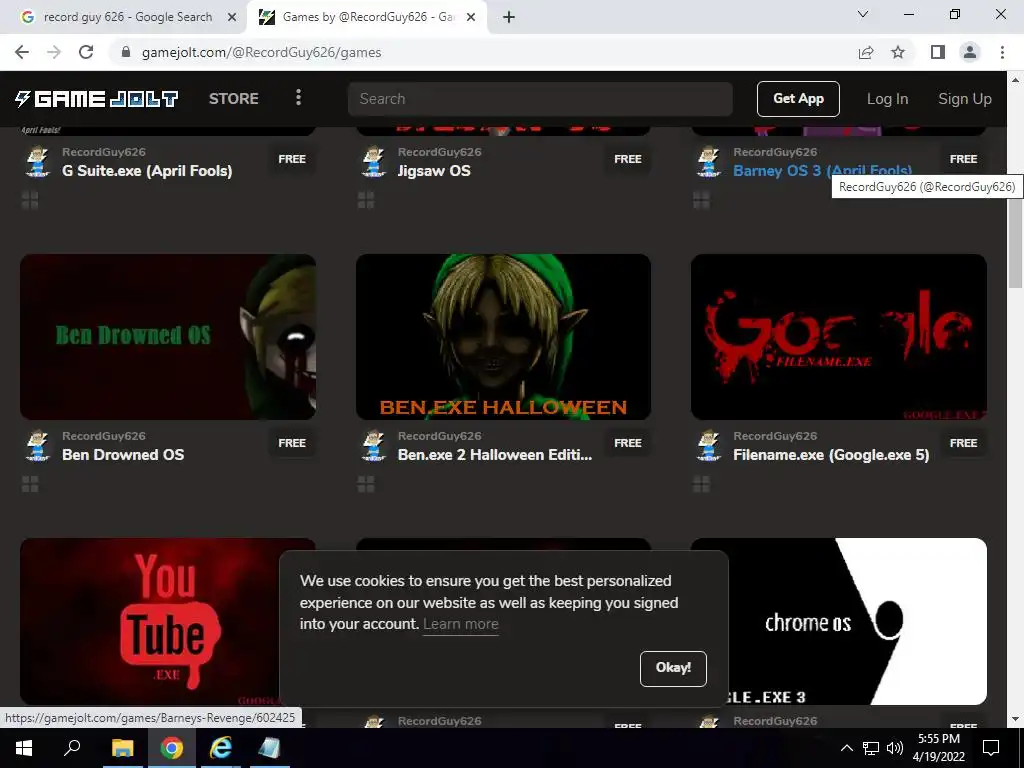Viewport: 1024px width, 768px height.
Task: Open the Learn more cookie link
Action: click(x=460, y=624)
